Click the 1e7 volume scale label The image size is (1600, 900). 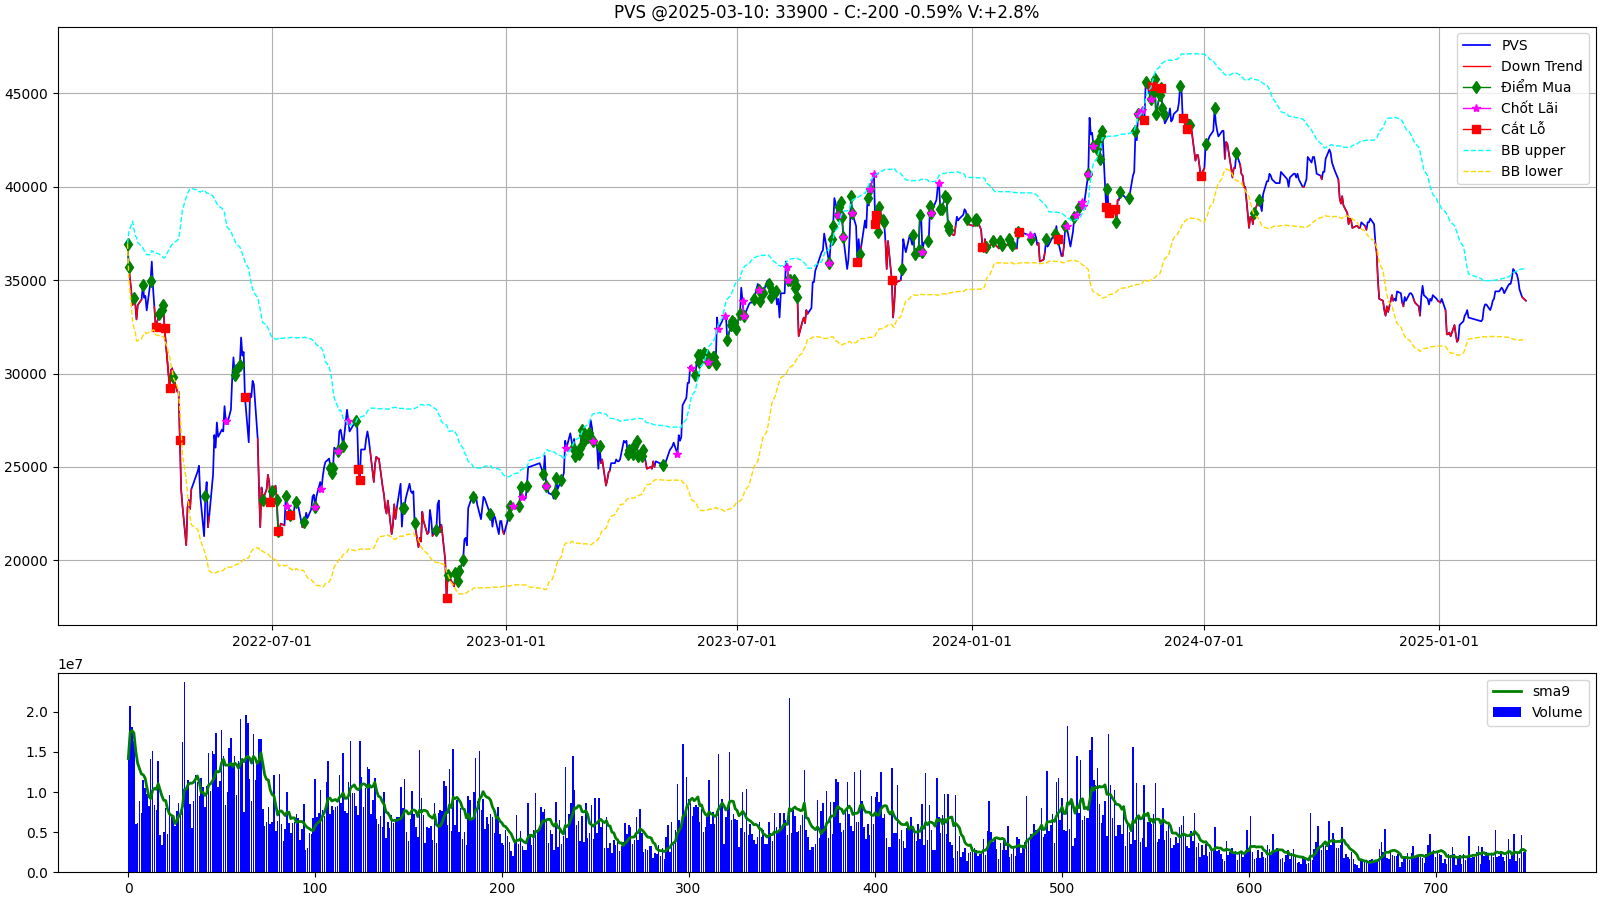coord(70,664)
